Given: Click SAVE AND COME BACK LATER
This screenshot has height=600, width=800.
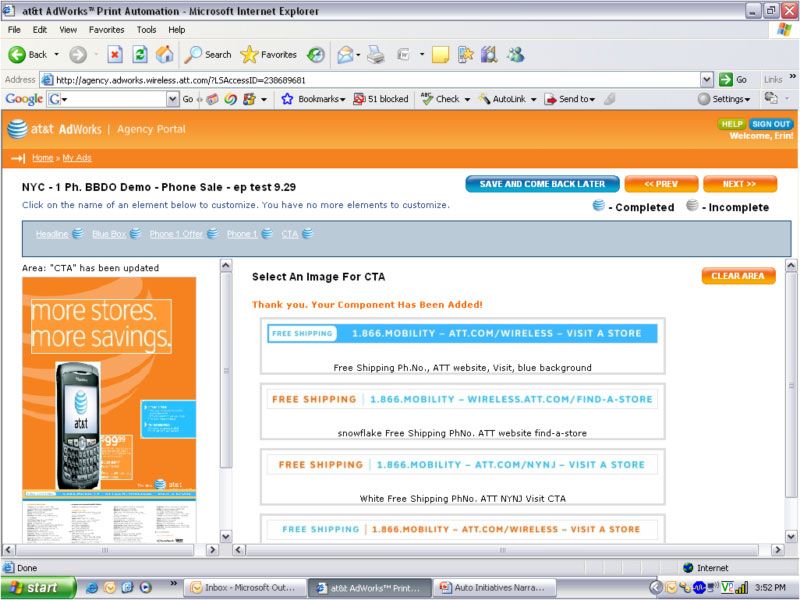Looking at the screenshot, I should click(x=541, y=184).
